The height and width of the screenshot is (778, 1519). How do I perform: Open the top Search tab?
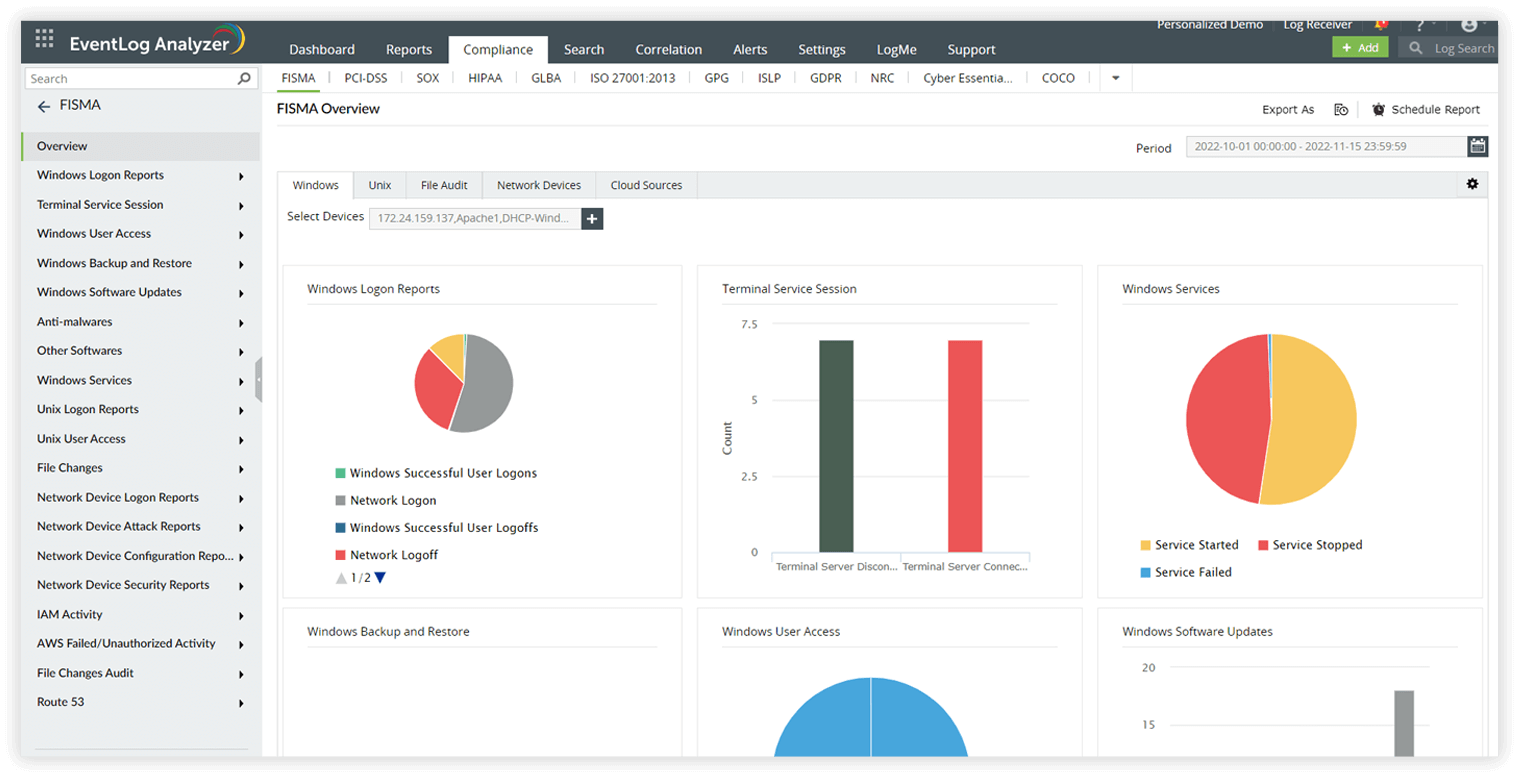[584, 49]
